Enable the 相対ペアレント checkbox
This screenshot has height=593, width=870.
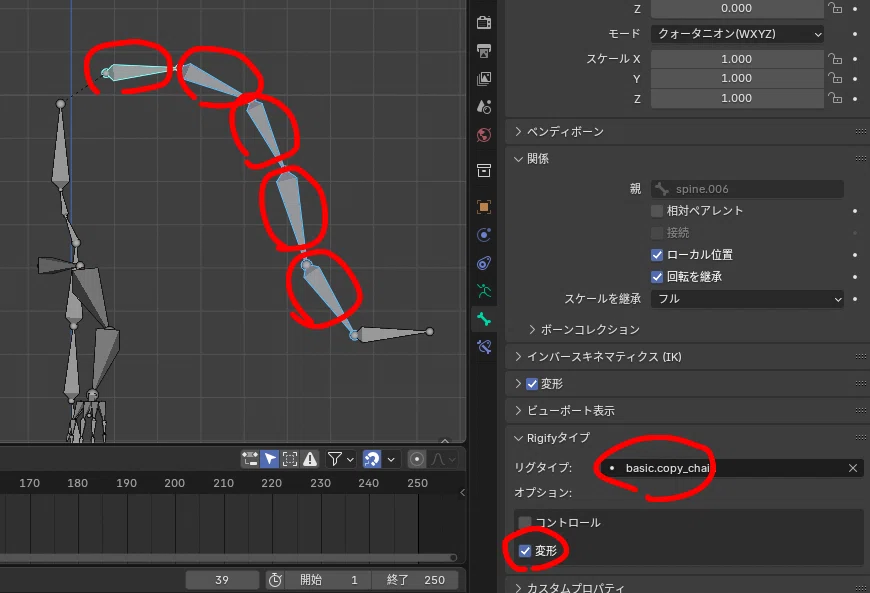657,211
